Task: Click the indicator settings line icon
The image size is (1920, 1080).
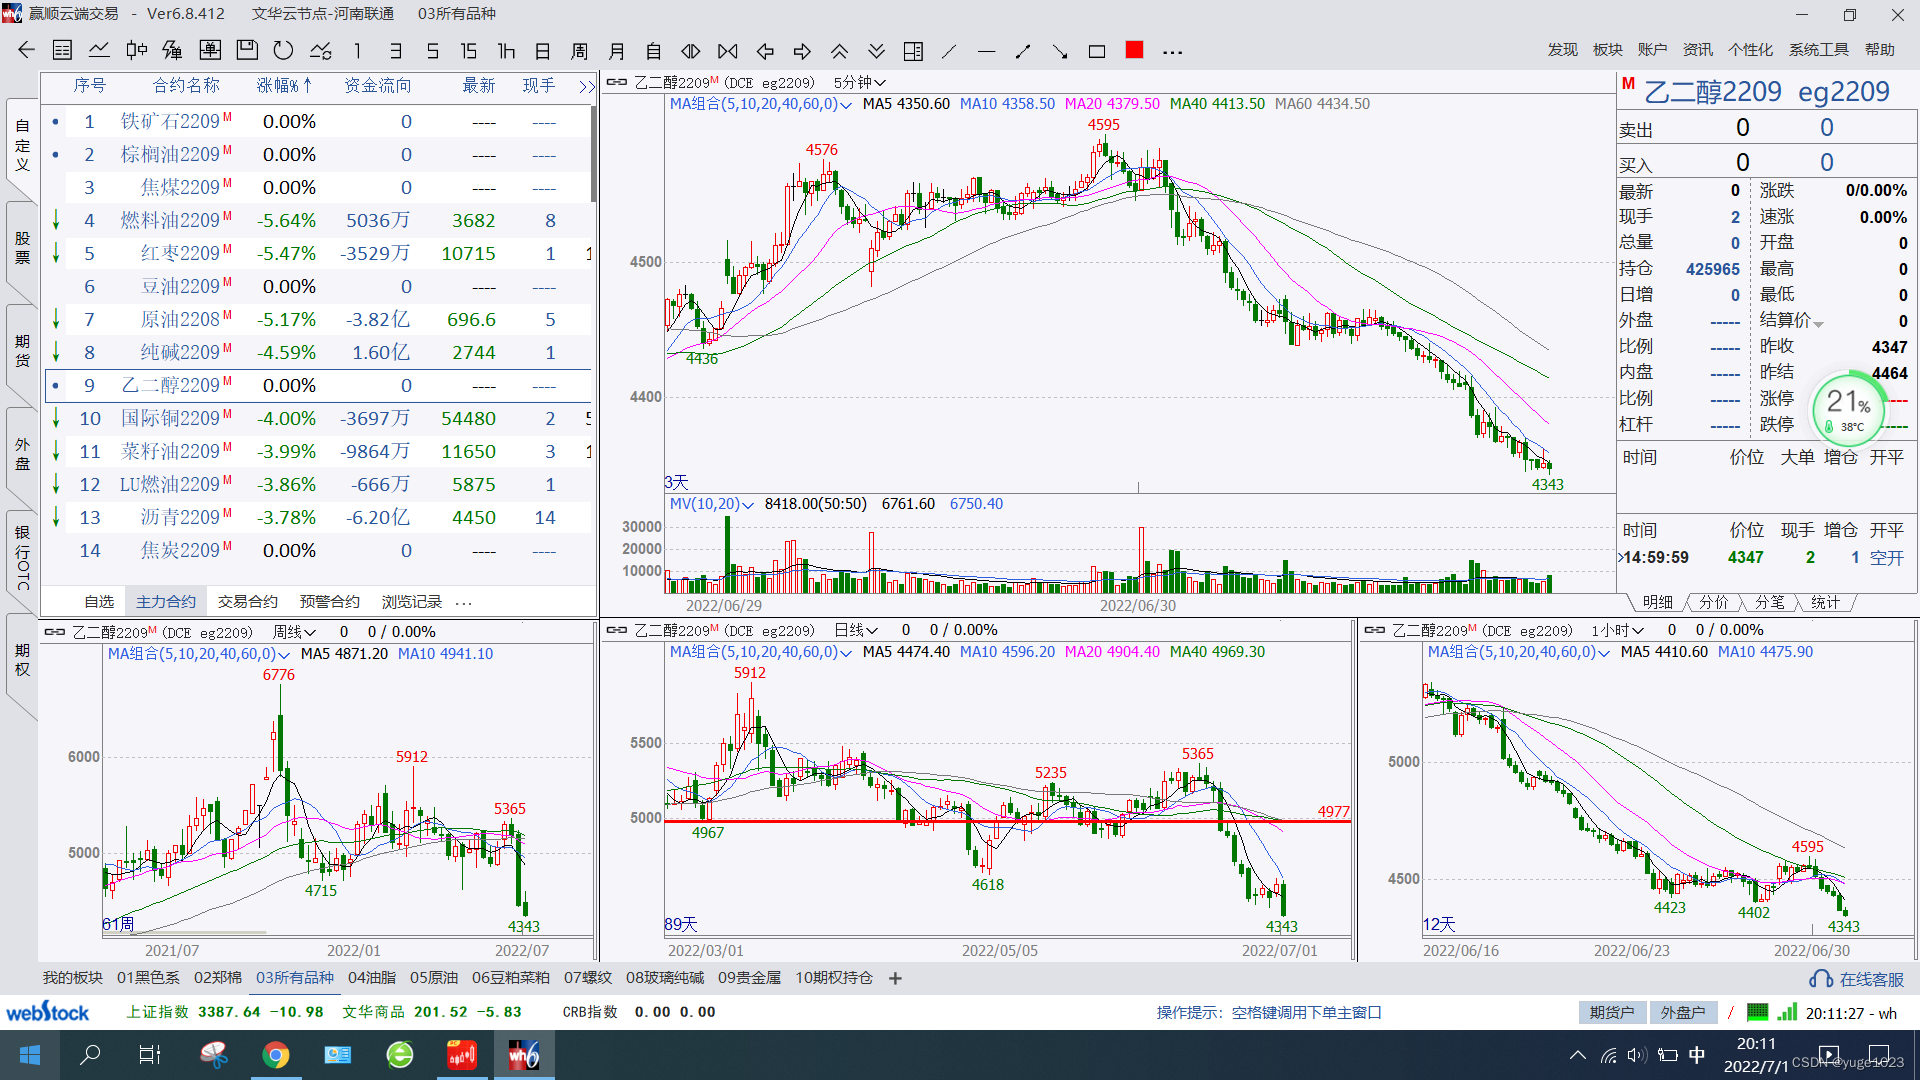Action: 320,50
